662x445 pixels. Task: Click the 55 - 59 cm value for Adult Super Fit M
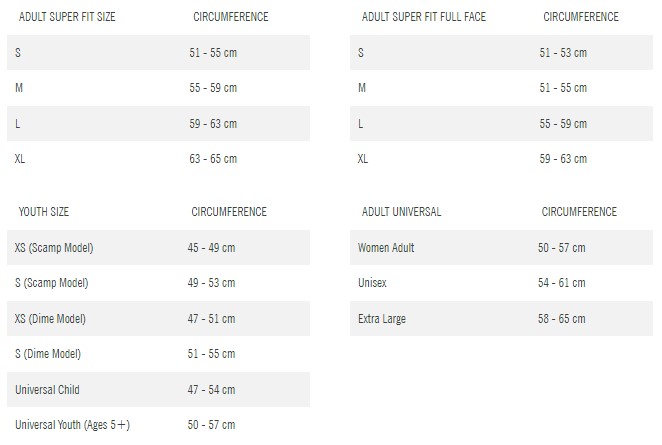coord(214,88)
